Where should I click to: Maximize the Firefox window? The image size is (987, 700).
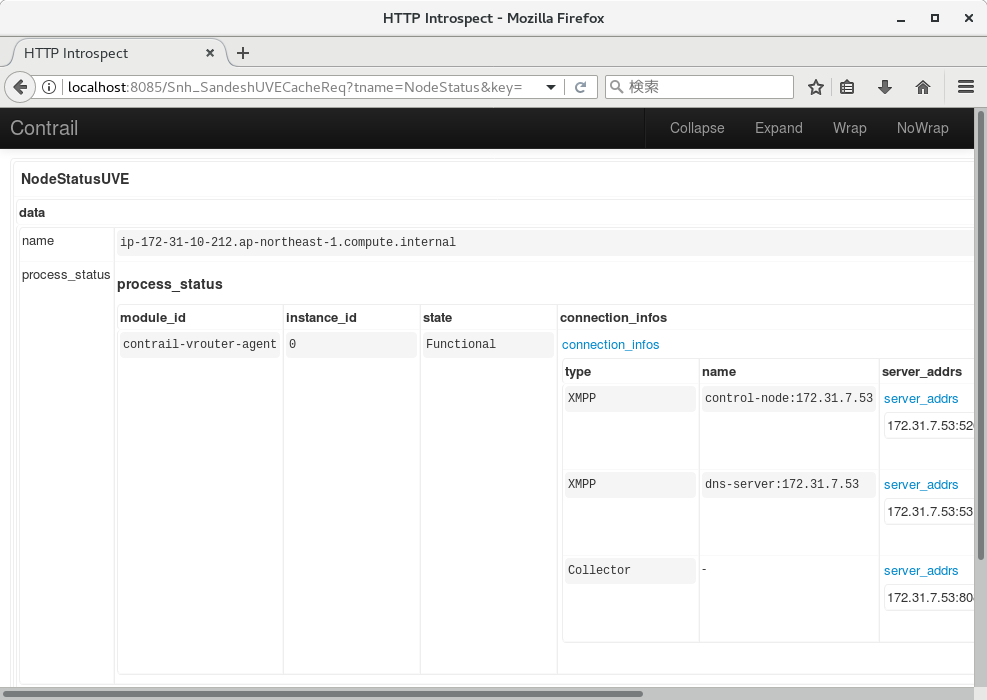point(935,18)
